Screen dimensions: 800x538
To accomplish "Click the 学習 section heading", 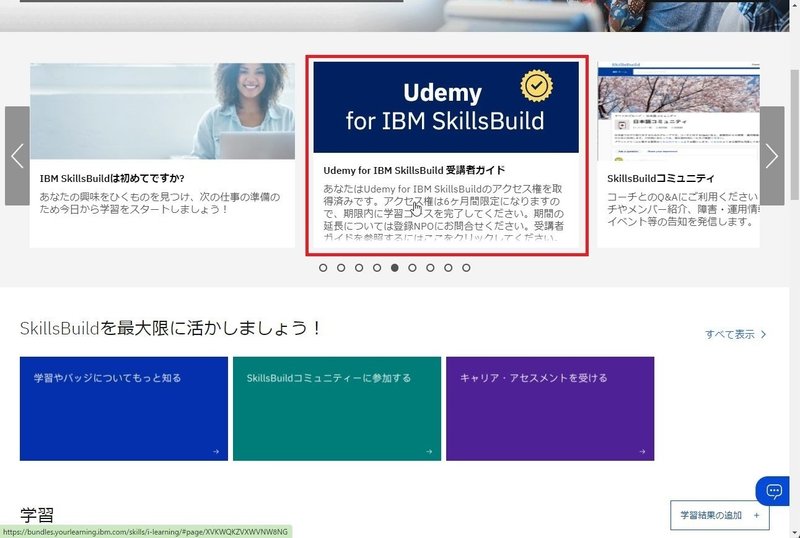I will pyautogui.click(x=37, y=515).
